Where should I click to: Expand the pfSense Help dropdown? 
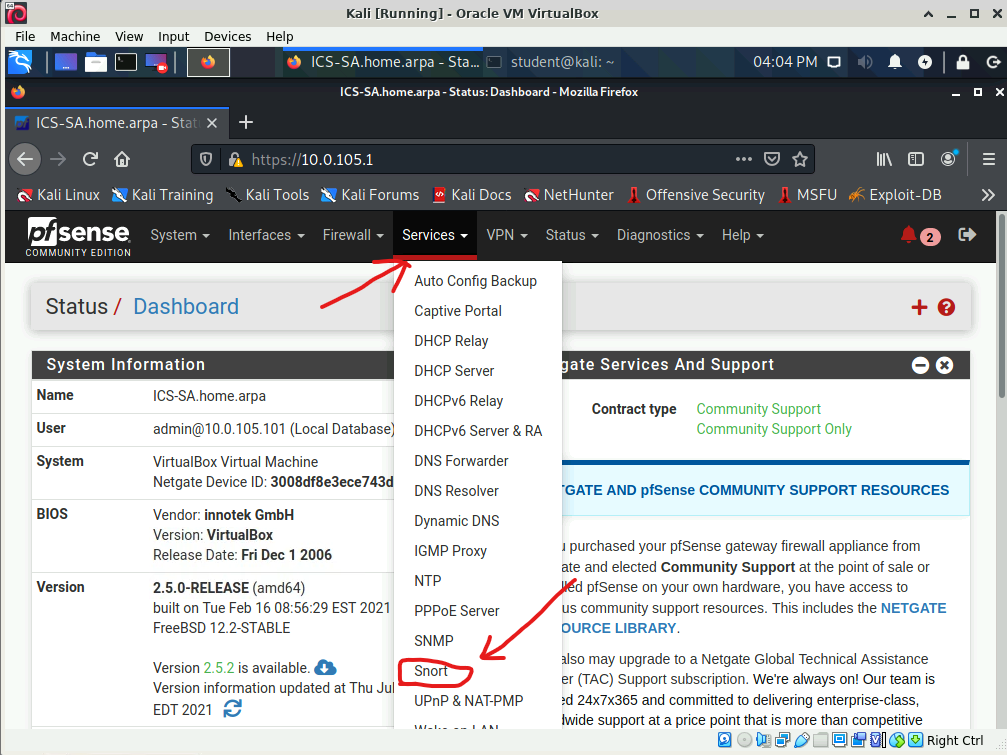click(742, 235)
